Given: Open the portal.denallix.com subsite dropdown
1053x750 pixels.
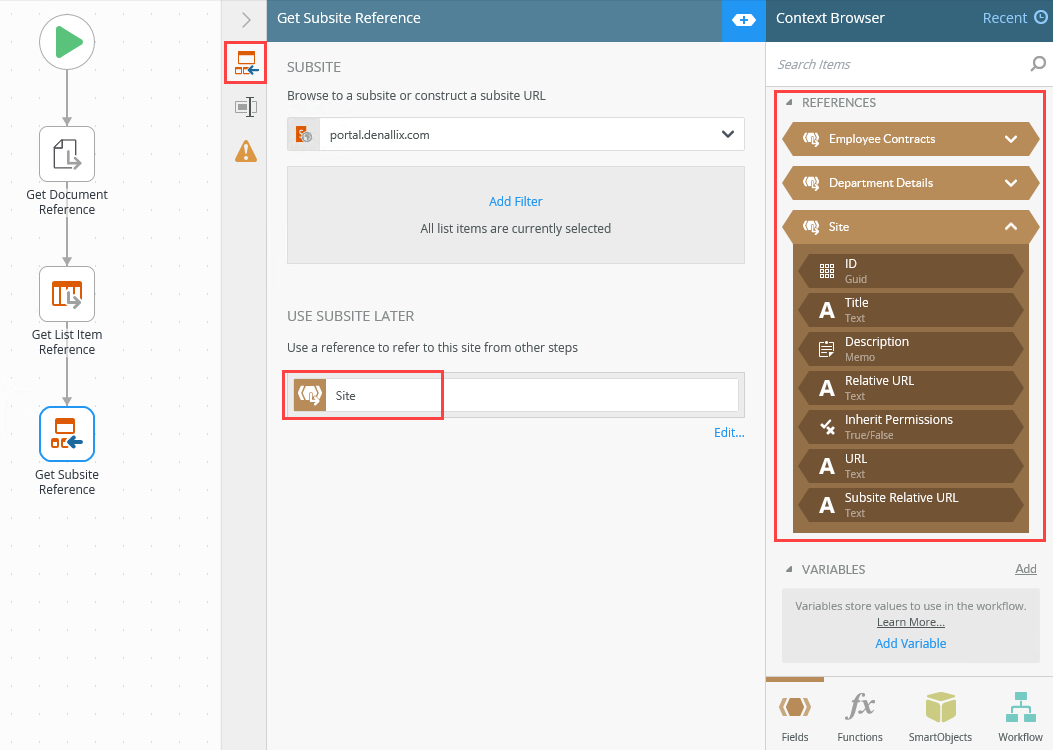Looking at the screenshot, I should tap(727, 134).
